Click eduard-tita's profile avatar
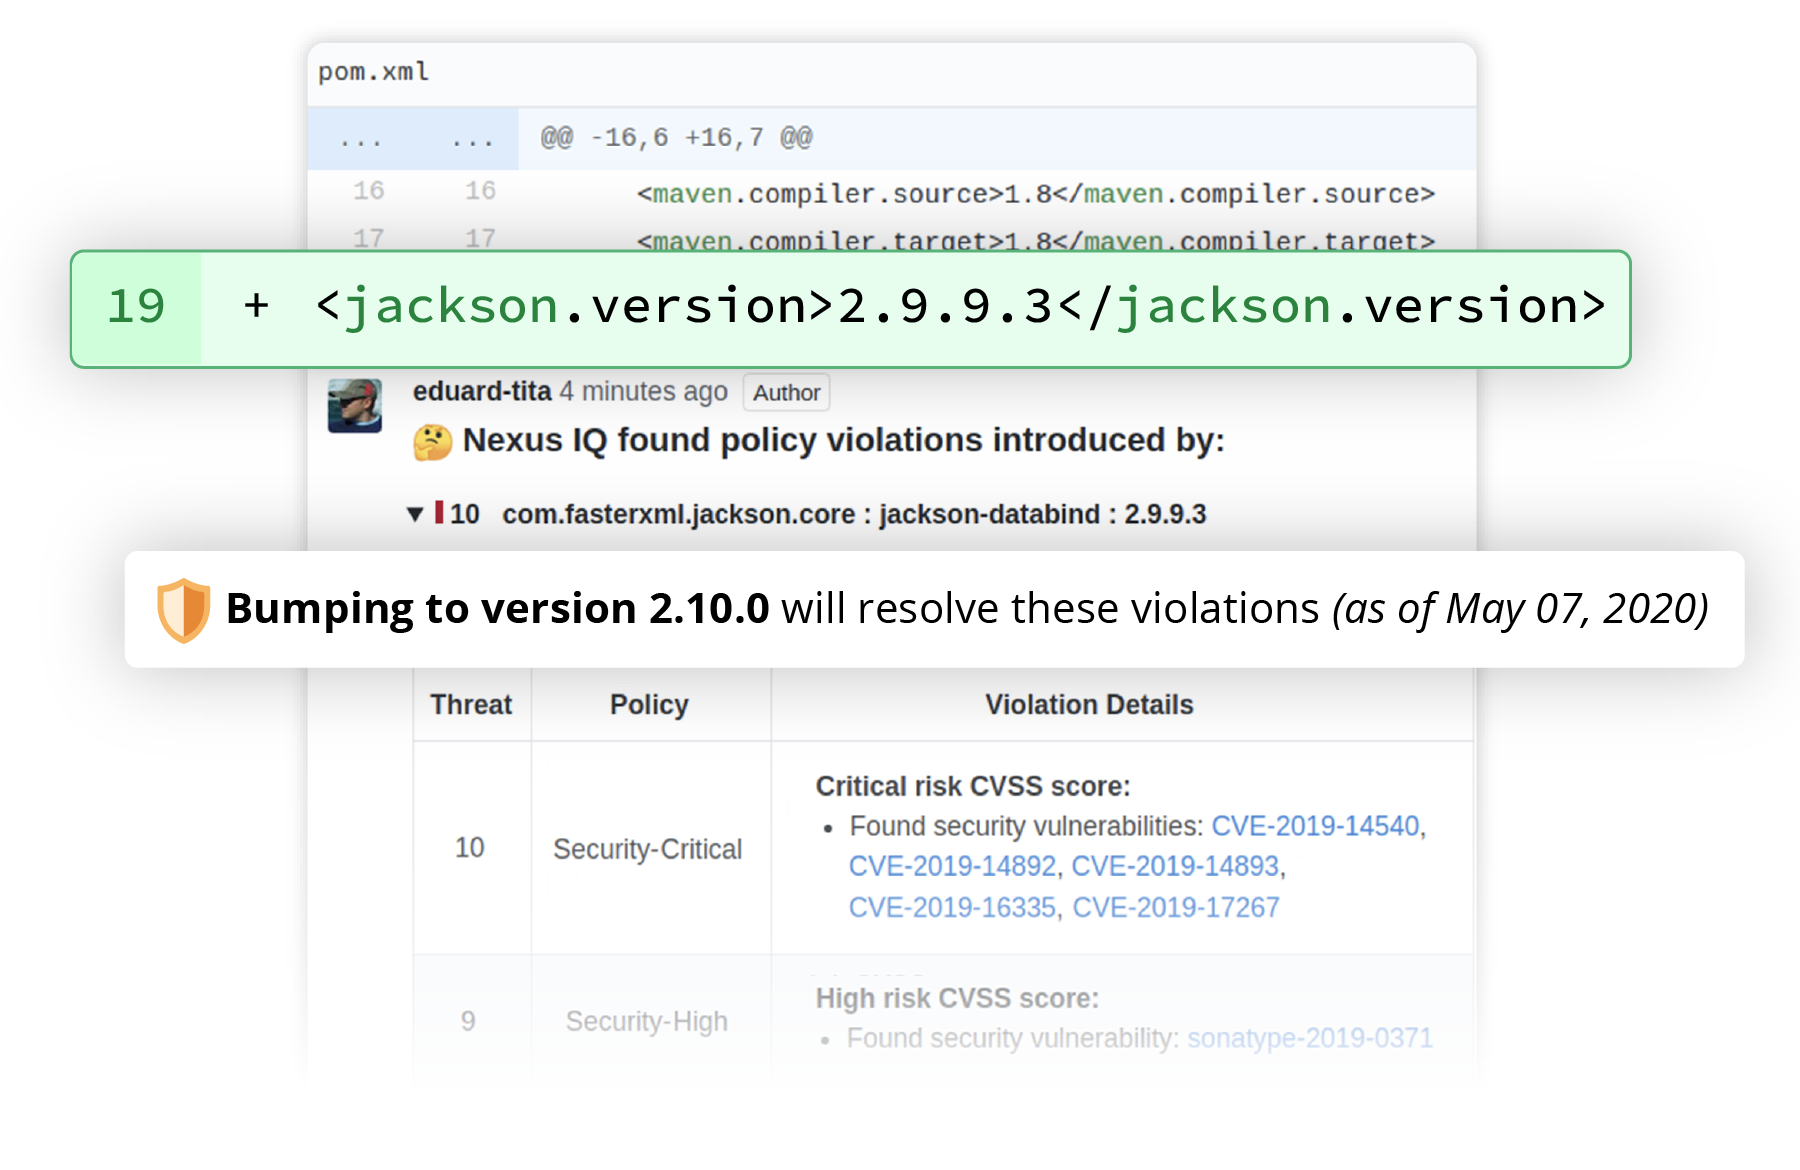Viewport: 1800px width, 1170px height. tap(355, 404)
